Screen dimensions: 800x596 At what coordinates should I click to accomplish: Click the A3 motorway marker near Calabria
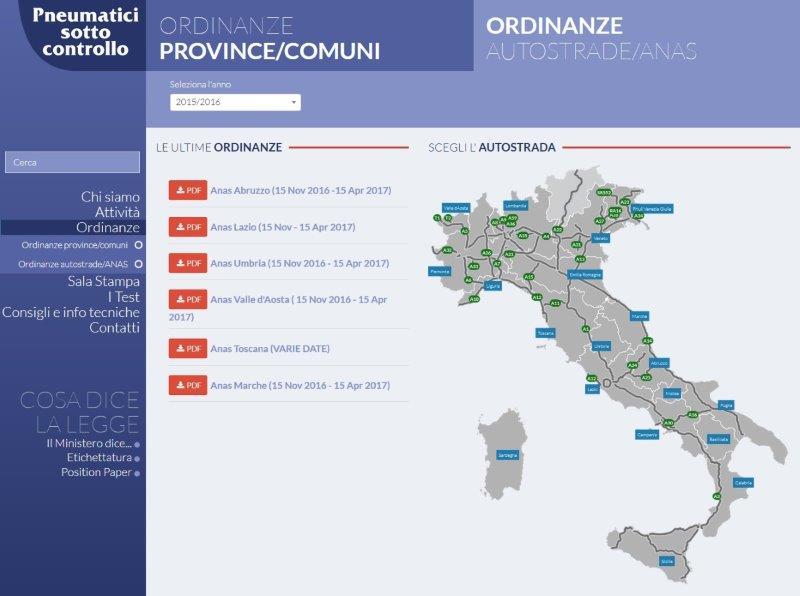[716, 496]
